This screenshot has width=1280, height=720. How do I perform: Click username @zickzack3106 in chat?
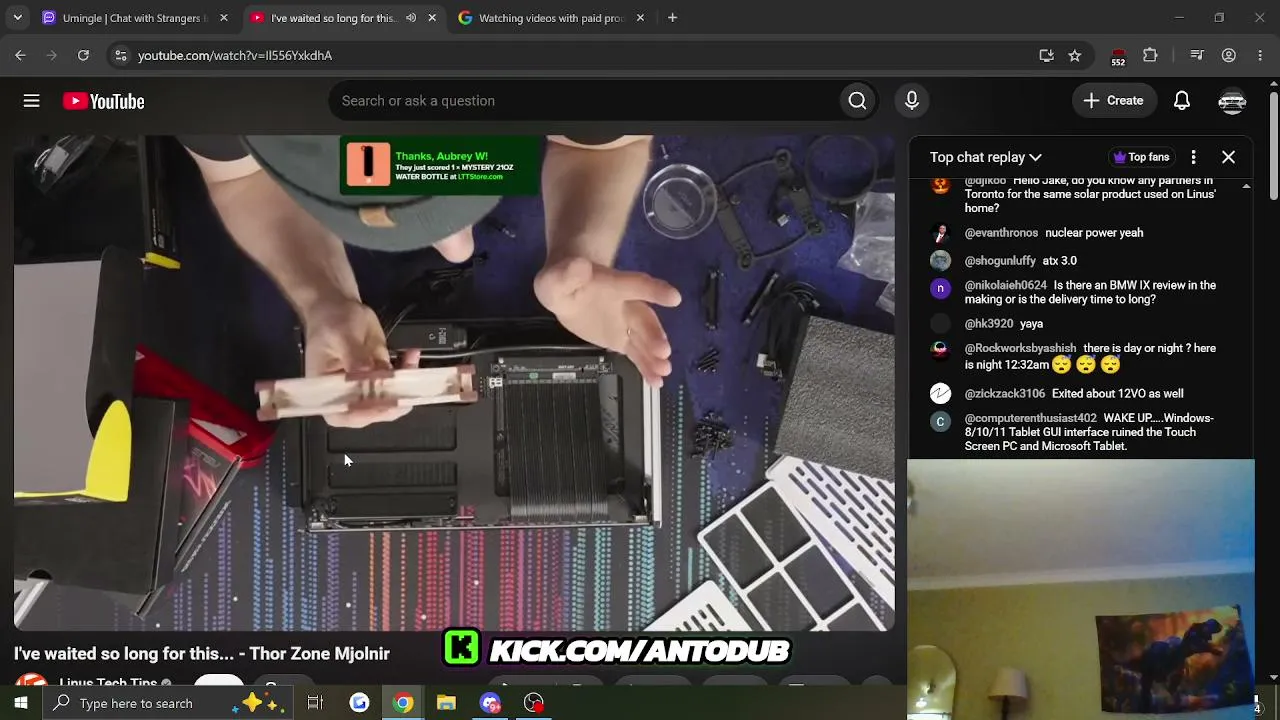click(1005, 394)
